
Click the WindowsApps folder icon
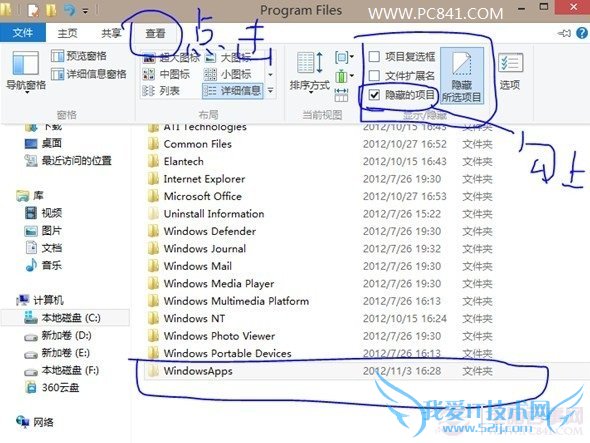(x=153, y=371)
